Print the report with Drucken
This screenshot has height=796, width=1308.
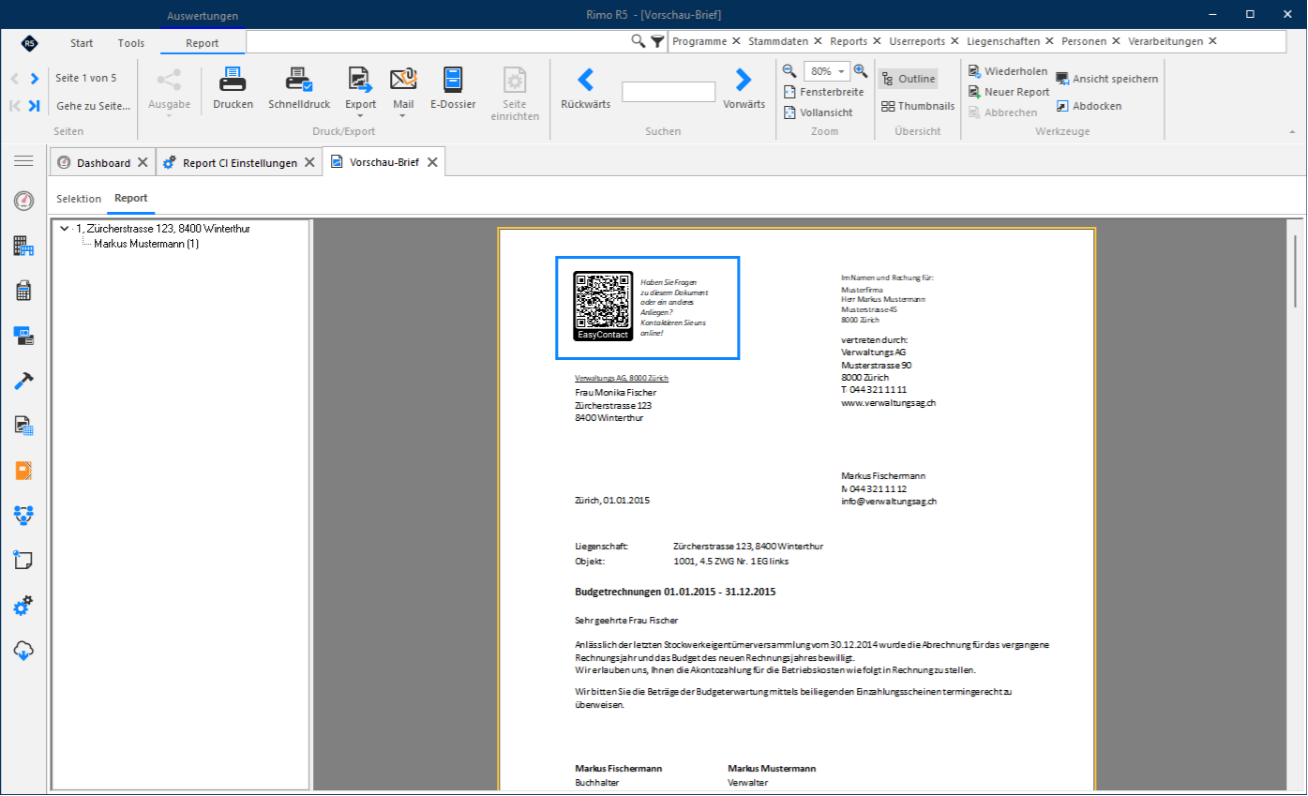click(x=233, y=88)
